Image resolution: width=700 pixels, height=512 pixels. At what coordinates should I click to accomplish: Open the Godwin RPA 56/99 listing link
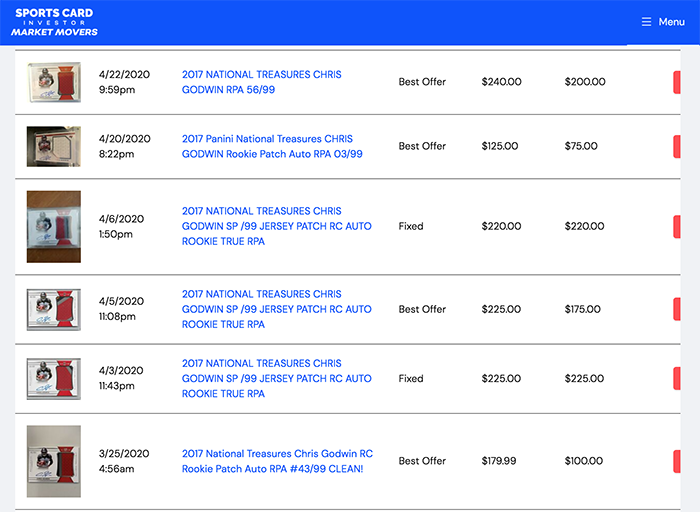pyautogui.click(x=262, y=82)
